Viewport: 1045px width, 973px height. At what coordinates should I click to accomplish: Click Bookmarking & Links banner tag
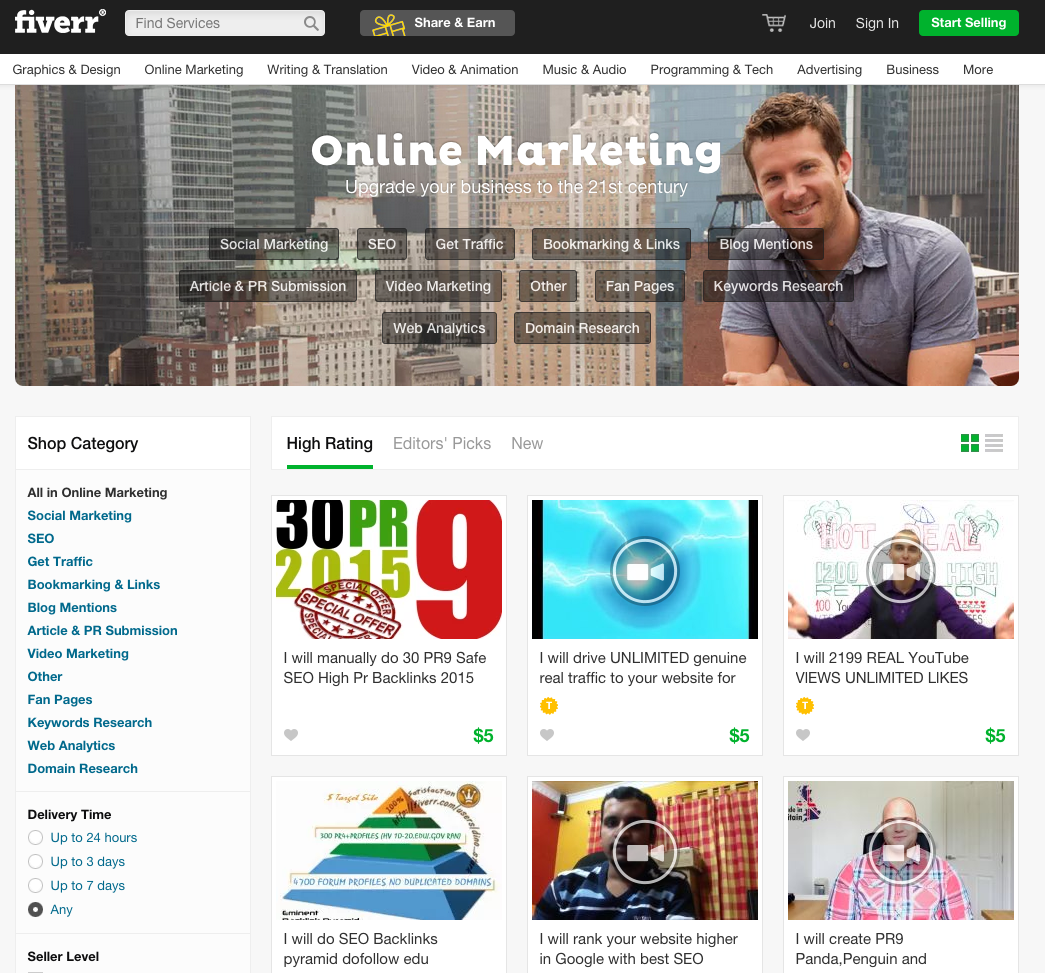point(611,244)
